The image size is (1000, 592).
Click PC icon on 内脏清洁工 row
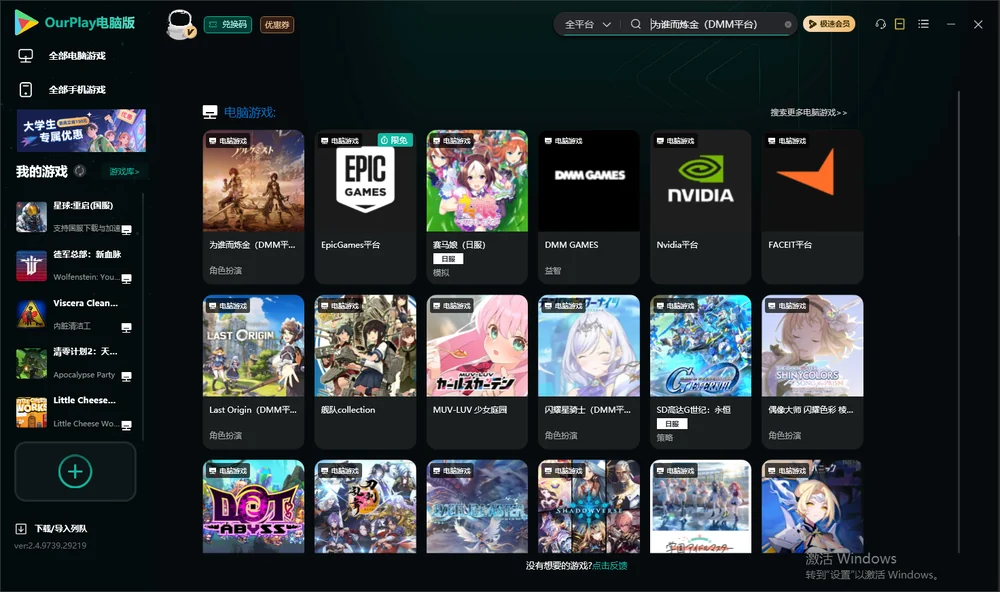pyautogui.click(x=126, y=327)
